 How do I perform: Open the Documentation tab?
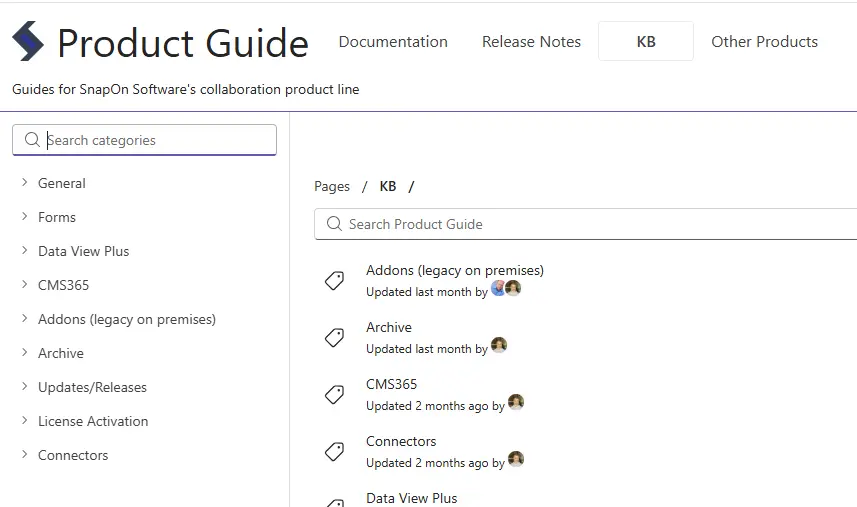point(393,42)
